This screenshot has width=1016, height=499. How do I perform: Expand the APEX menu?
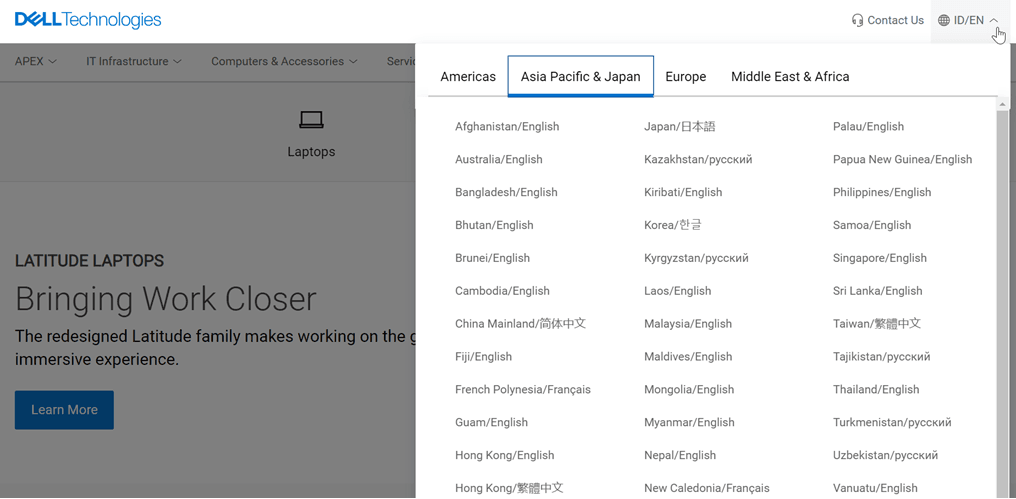coord(36,62)
